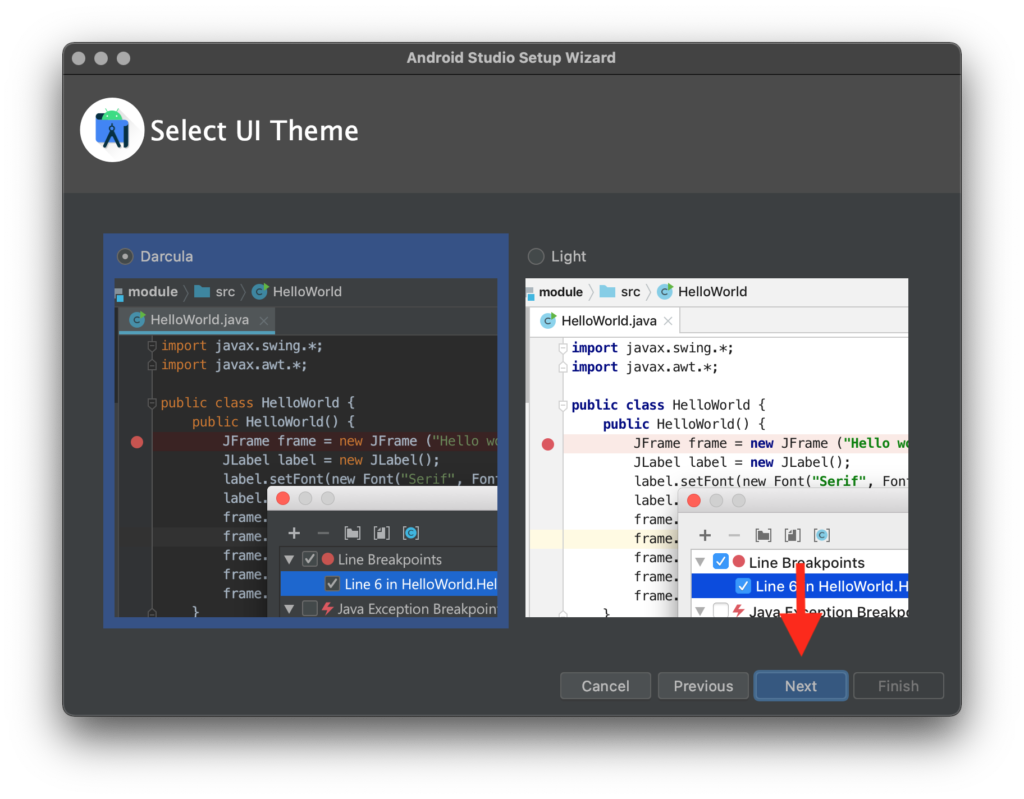The image size is (1024, 799).
Task: Close HelloWorld.java tab in Darcula preview
Action: 263,321
